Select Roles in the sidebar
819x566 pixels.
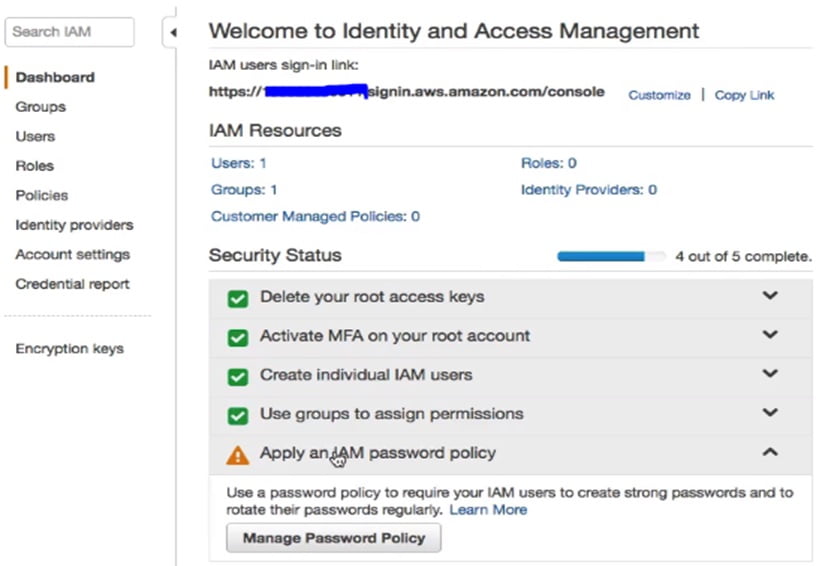pyautogui.click(x=34, y=166)
